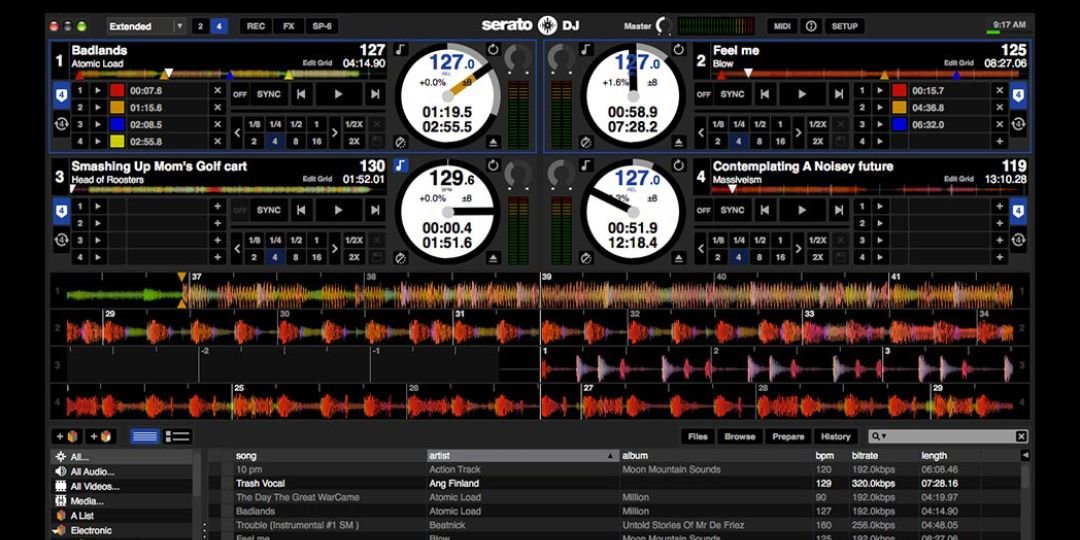Image resolution: width=1080 pixels, height=540 pixels.
Task: Eject track from deck 4
Action: click(678, 258)
